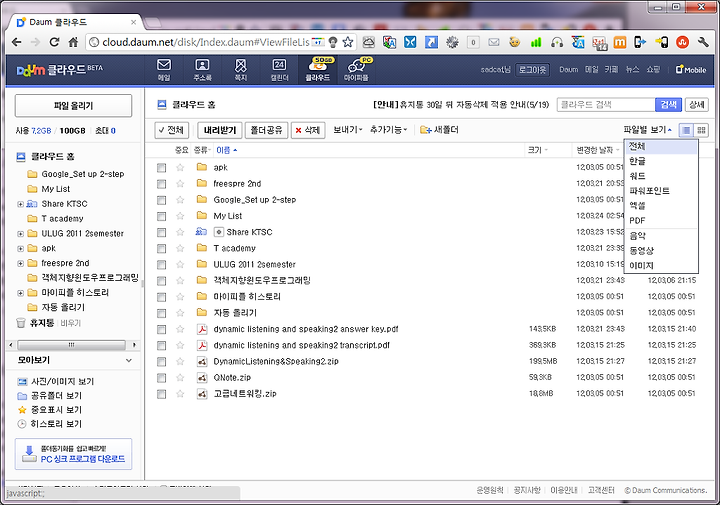The image size is (720, 505).
Task: Open the 쪽지 notes icon in header
Action: tap(241, 70)
